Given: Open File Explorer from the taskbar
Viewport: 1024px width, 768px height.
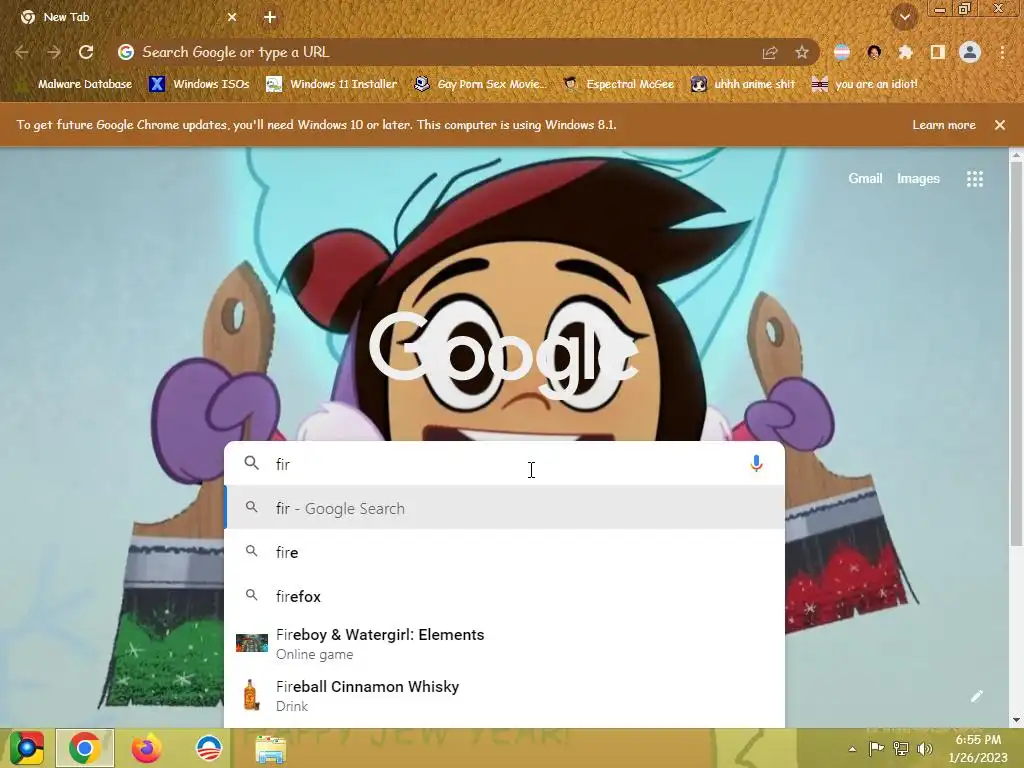Looking at the screenshot, I should [x=270, y=749].
